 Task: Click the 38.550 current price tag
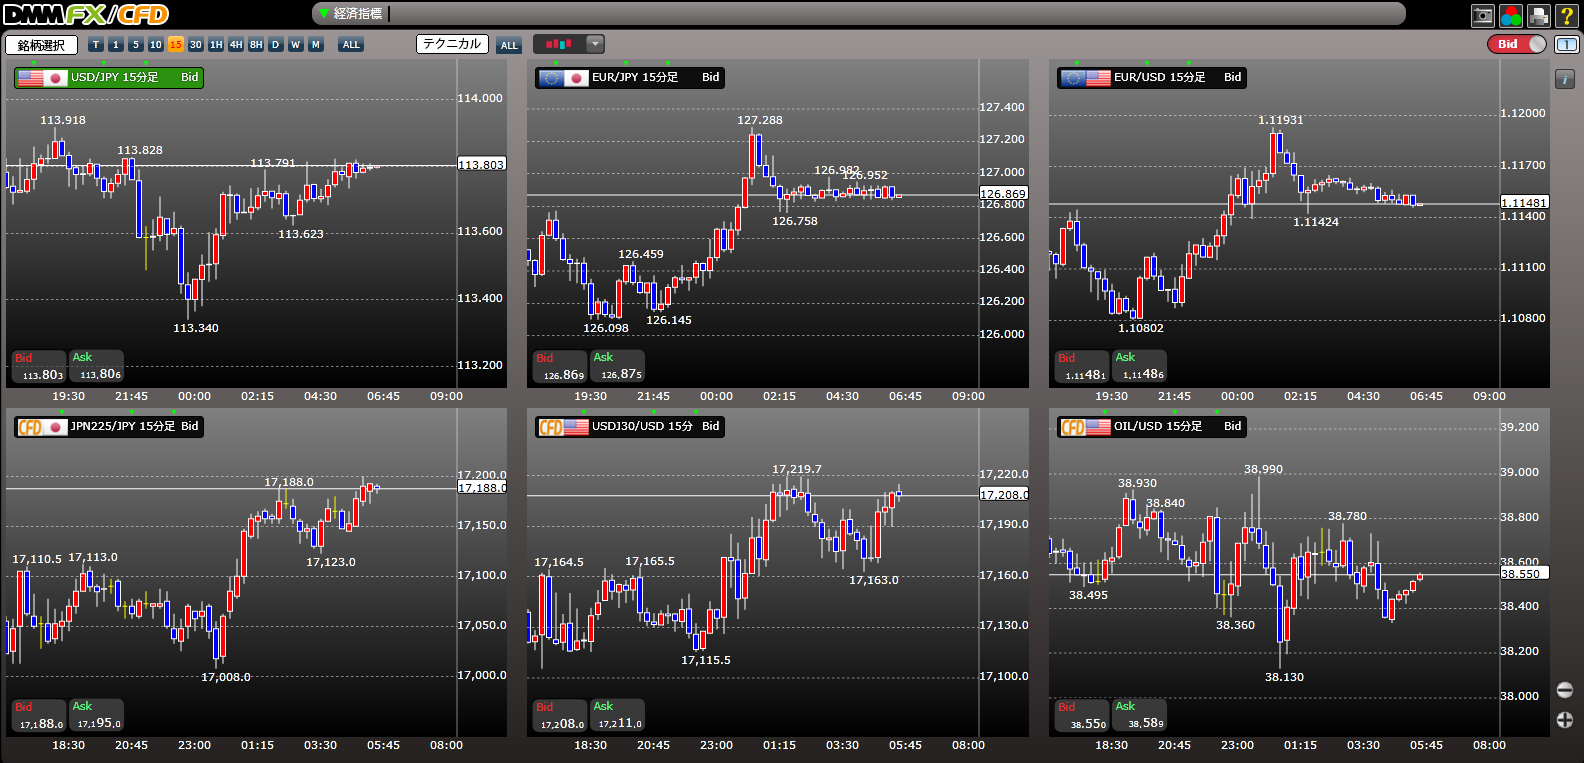point(1525,573)
